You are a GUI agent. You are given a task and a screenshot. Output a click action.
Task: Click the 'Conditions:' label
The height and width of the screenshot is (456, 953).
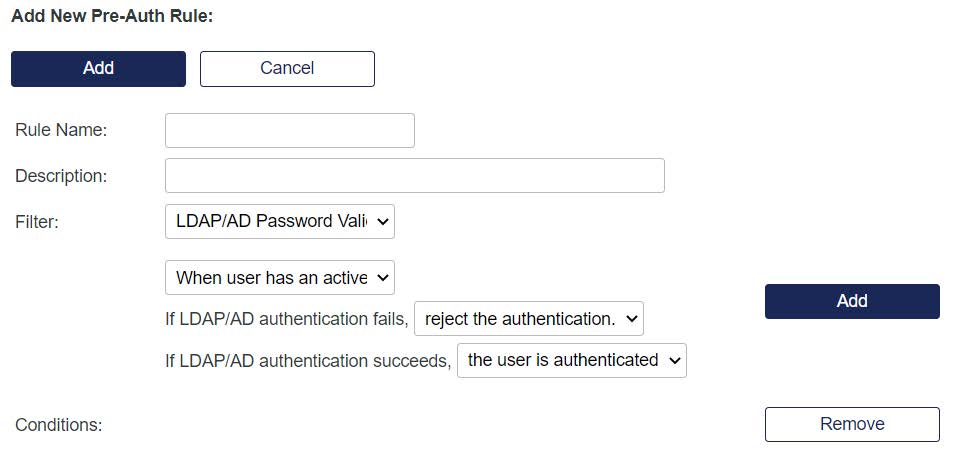click(x=59, y=425)
